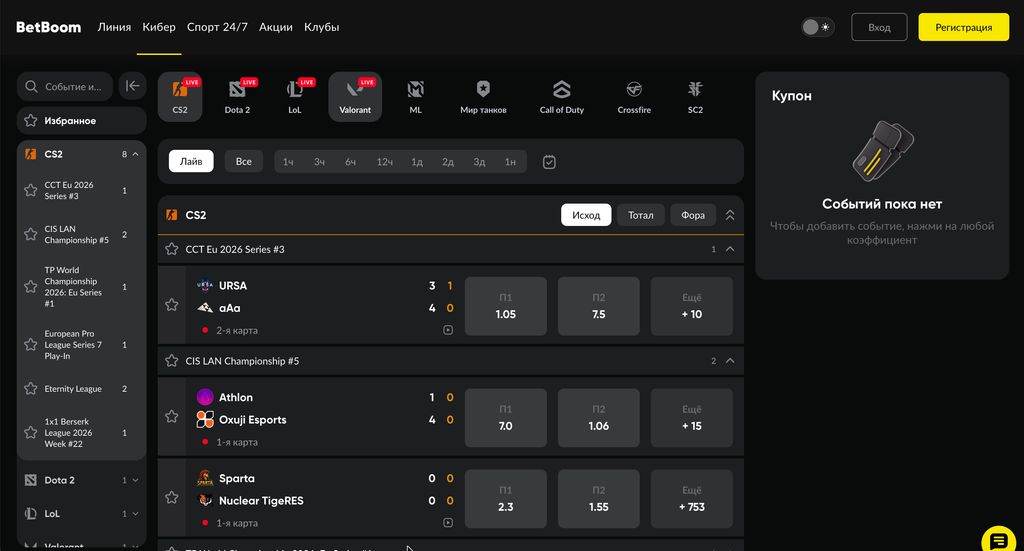Image resolution: width=1024 pixels, height=551 pixels.
Task: Open Ещё +753 markets for Sparta match
Action: click(692, 499)
